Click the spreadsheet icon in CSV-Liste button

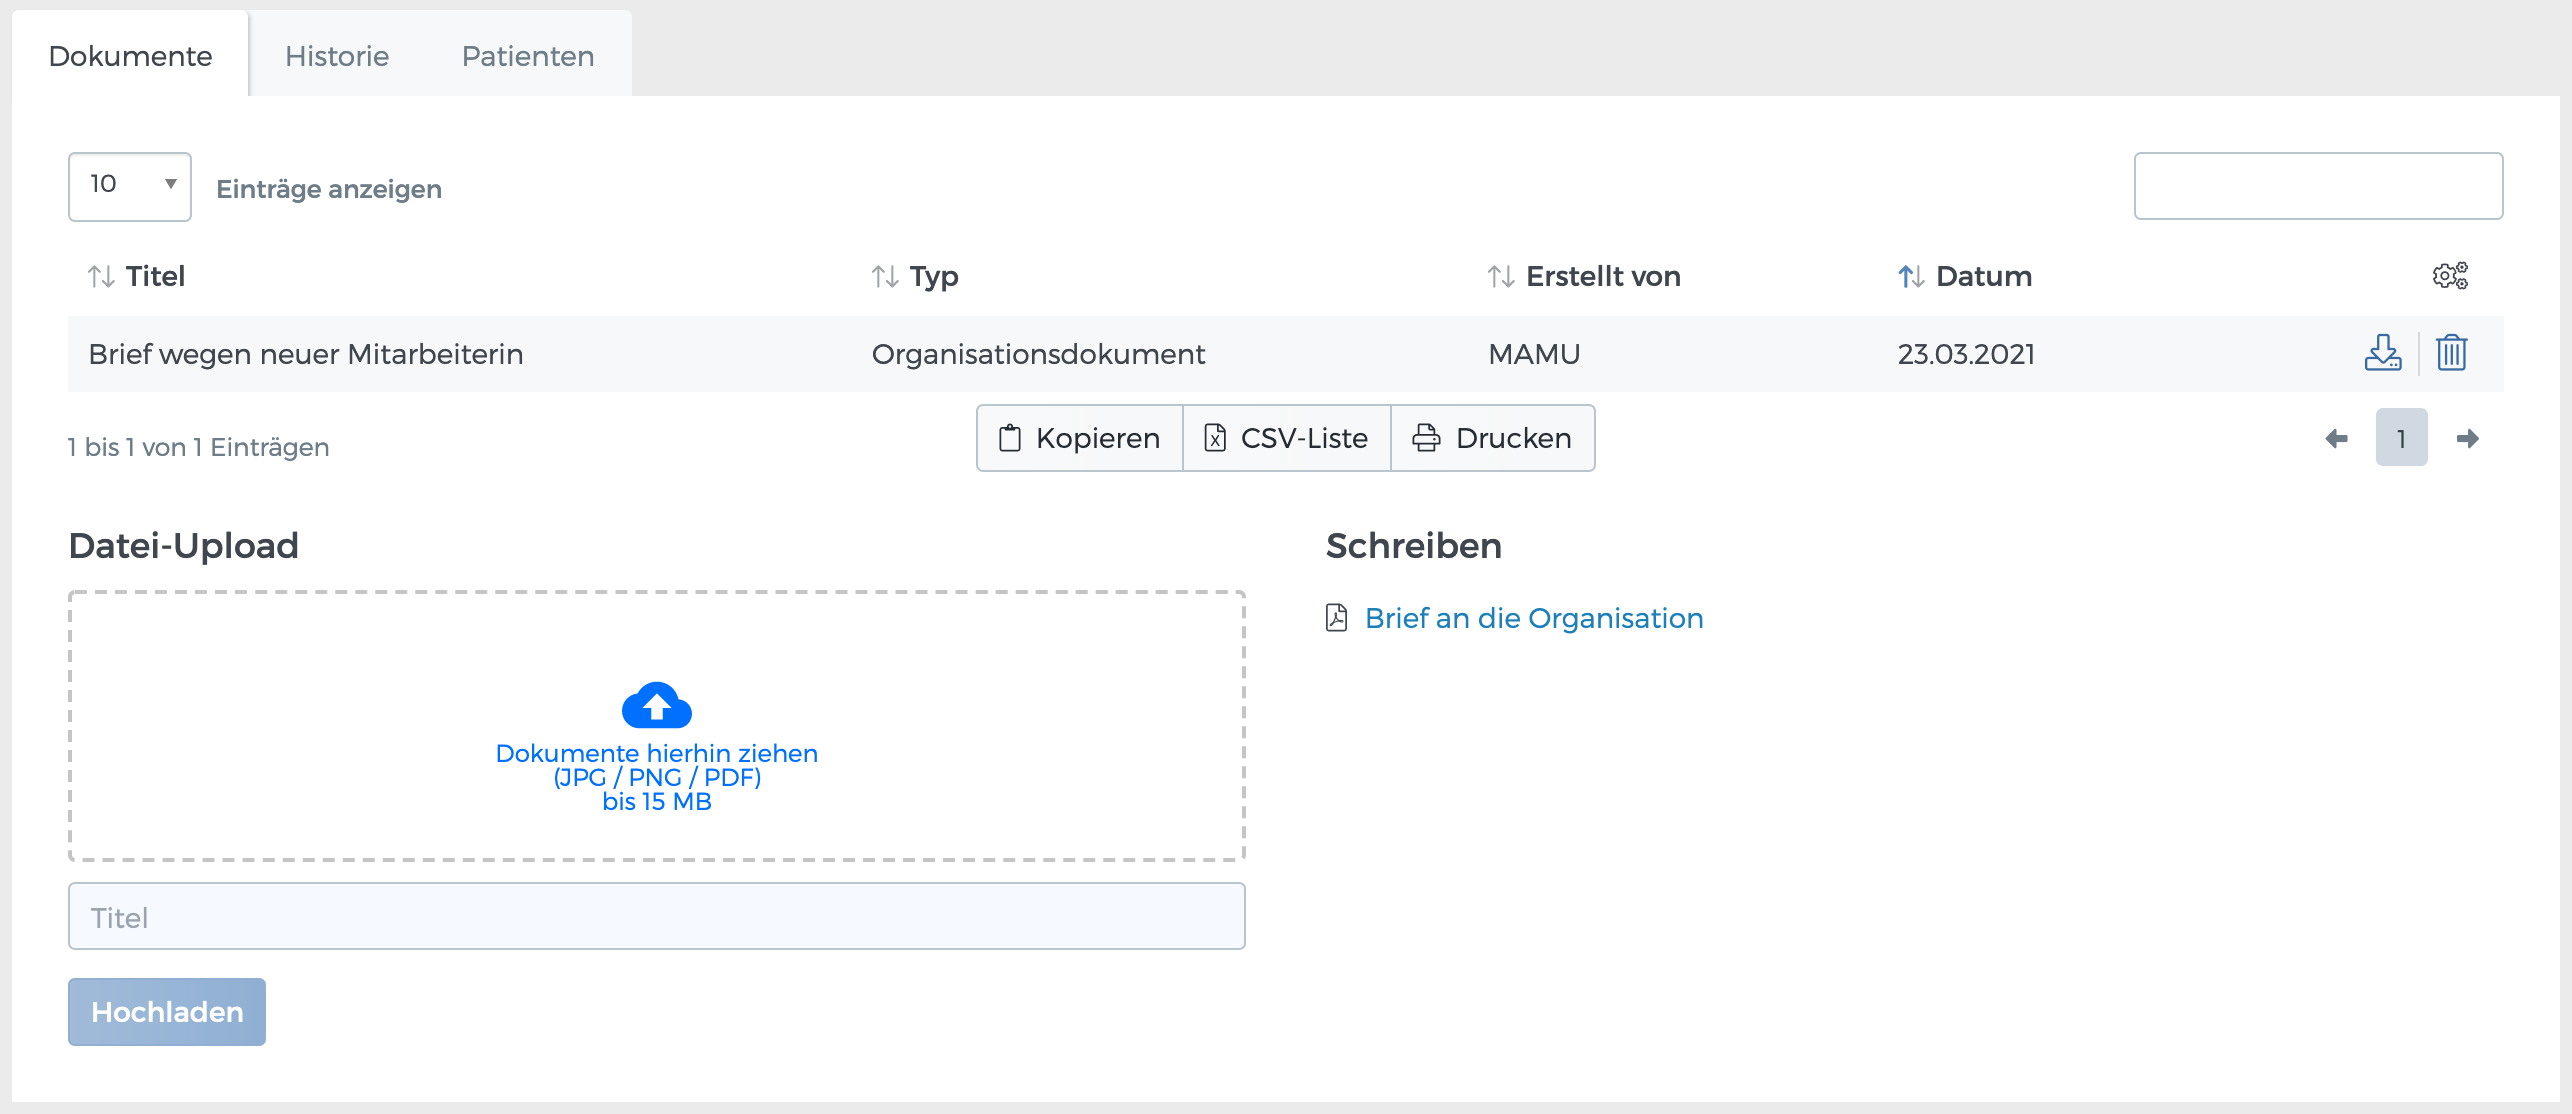point(1216,437)
